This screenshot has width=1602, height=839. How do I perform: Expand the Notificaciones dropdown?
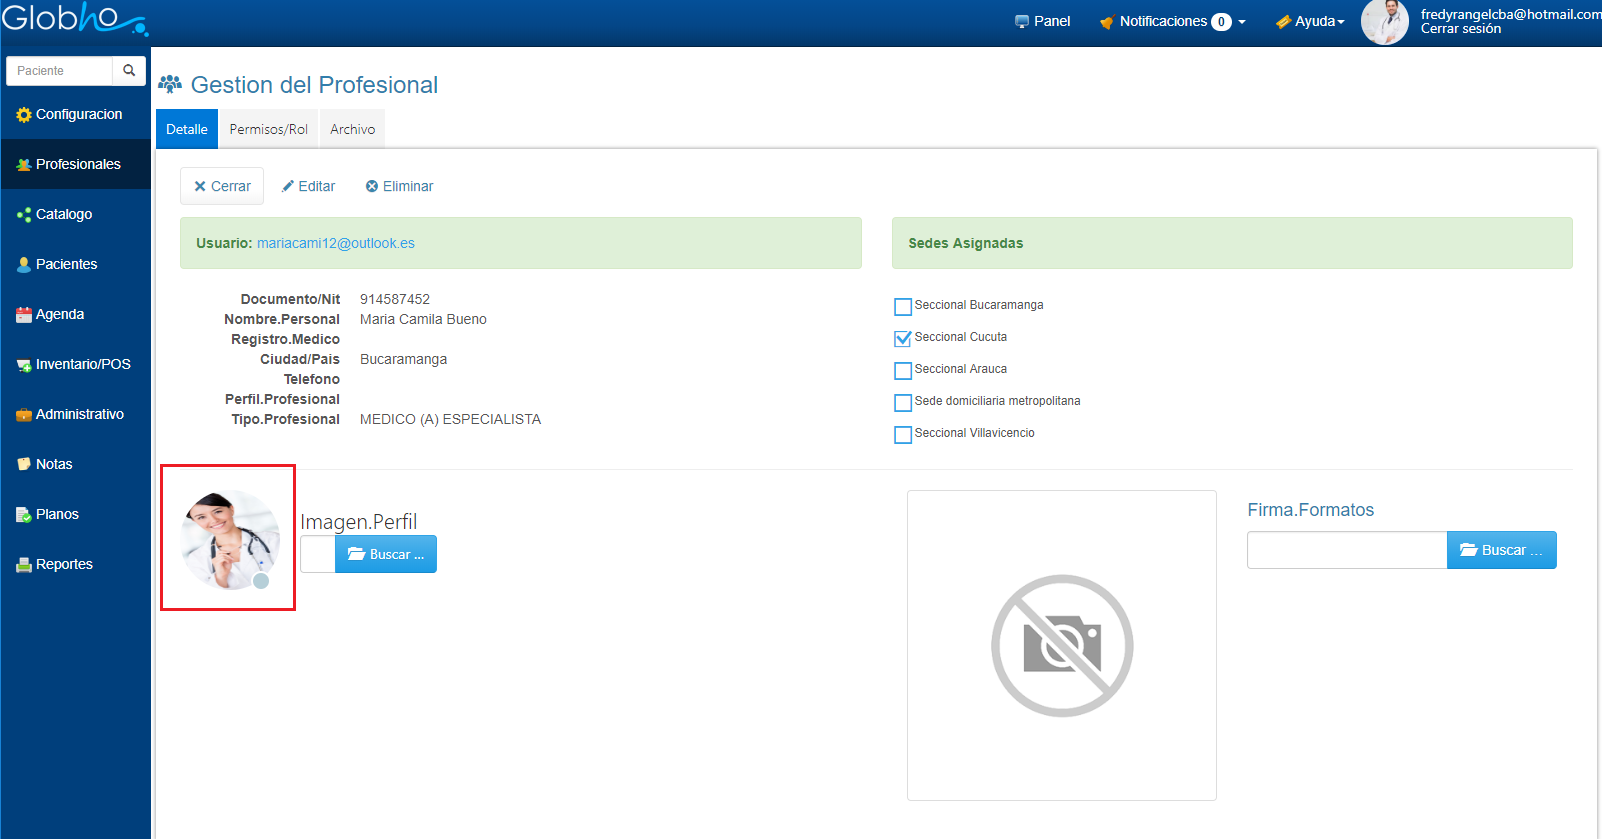[x=1173, y=22]
